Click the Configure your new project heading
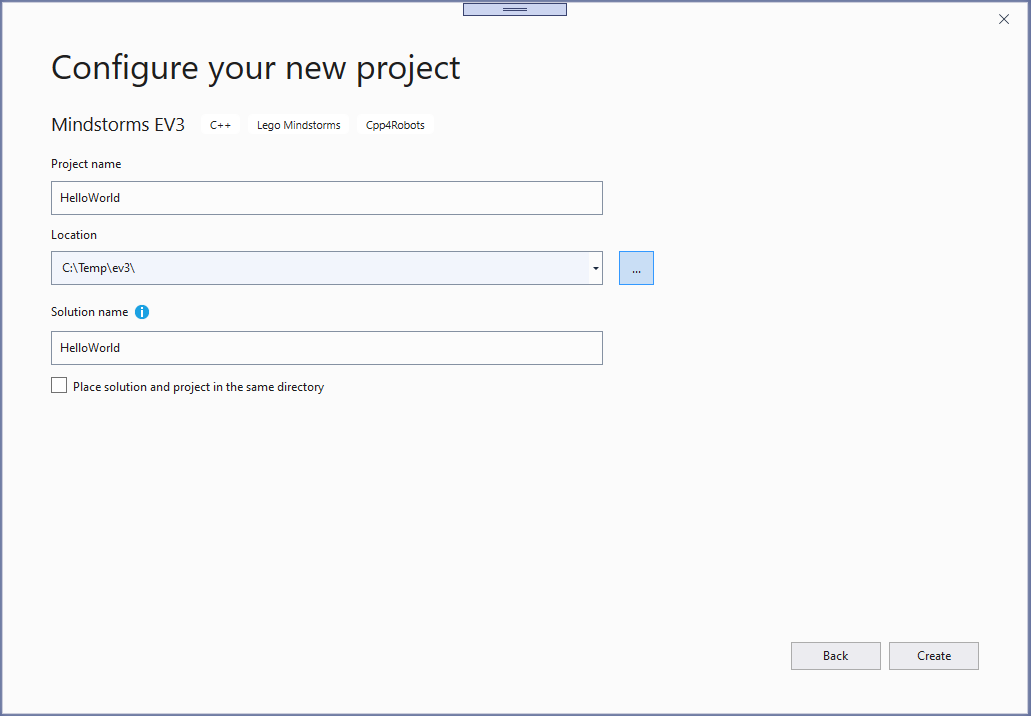 tap(256, 68)
